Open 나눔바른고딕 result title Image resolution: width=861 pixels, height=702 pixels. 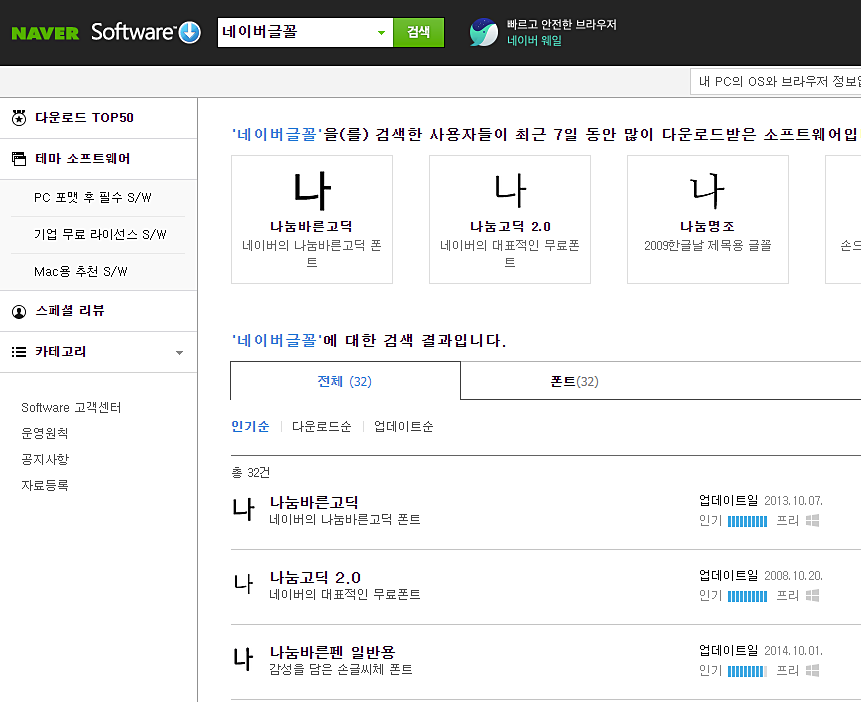coord(314,502)
